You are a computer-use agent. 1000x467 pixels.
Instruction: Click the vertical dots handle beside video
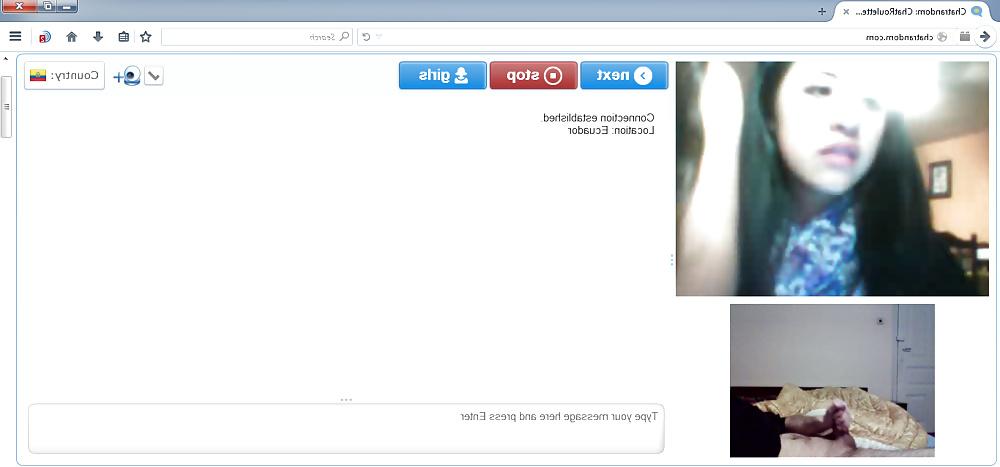pos(672,260)
